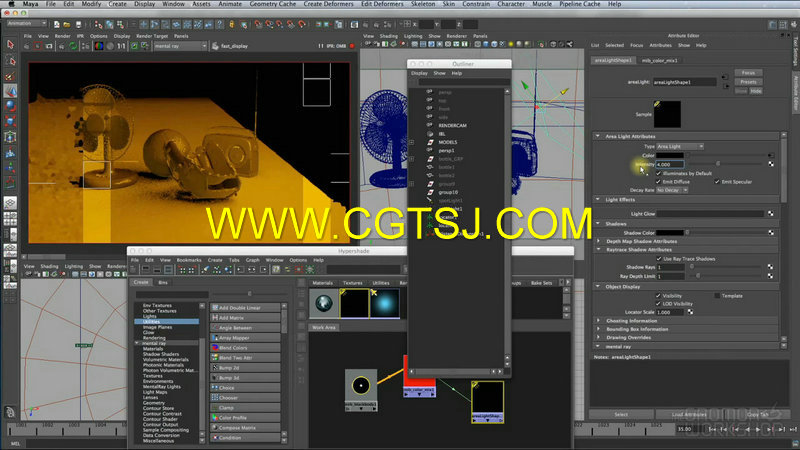Collapse Area Light Attributes section
Viewport: 800px width, 450px height.
tap(597, 136)
